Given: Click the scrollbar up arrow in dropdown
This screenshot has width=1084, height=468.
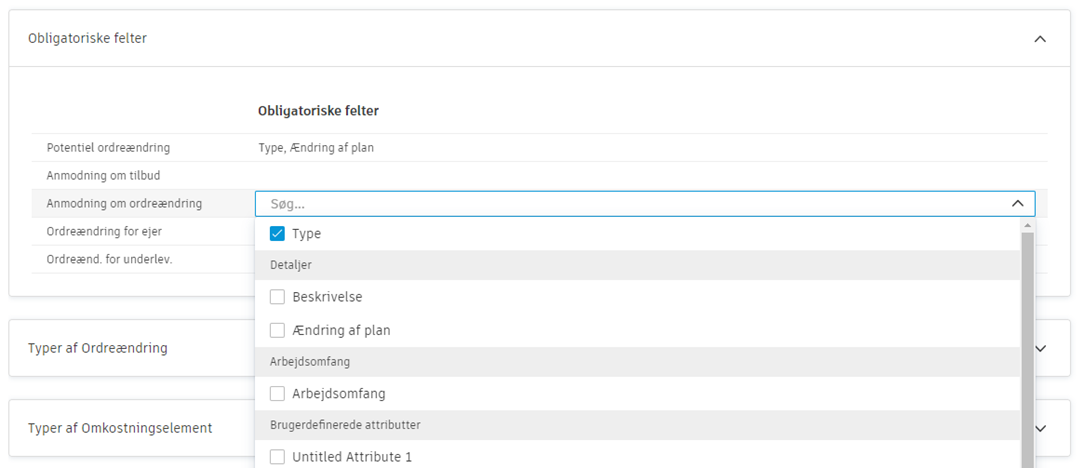Looking at the screenshot, I should [x=1027, y=226].
